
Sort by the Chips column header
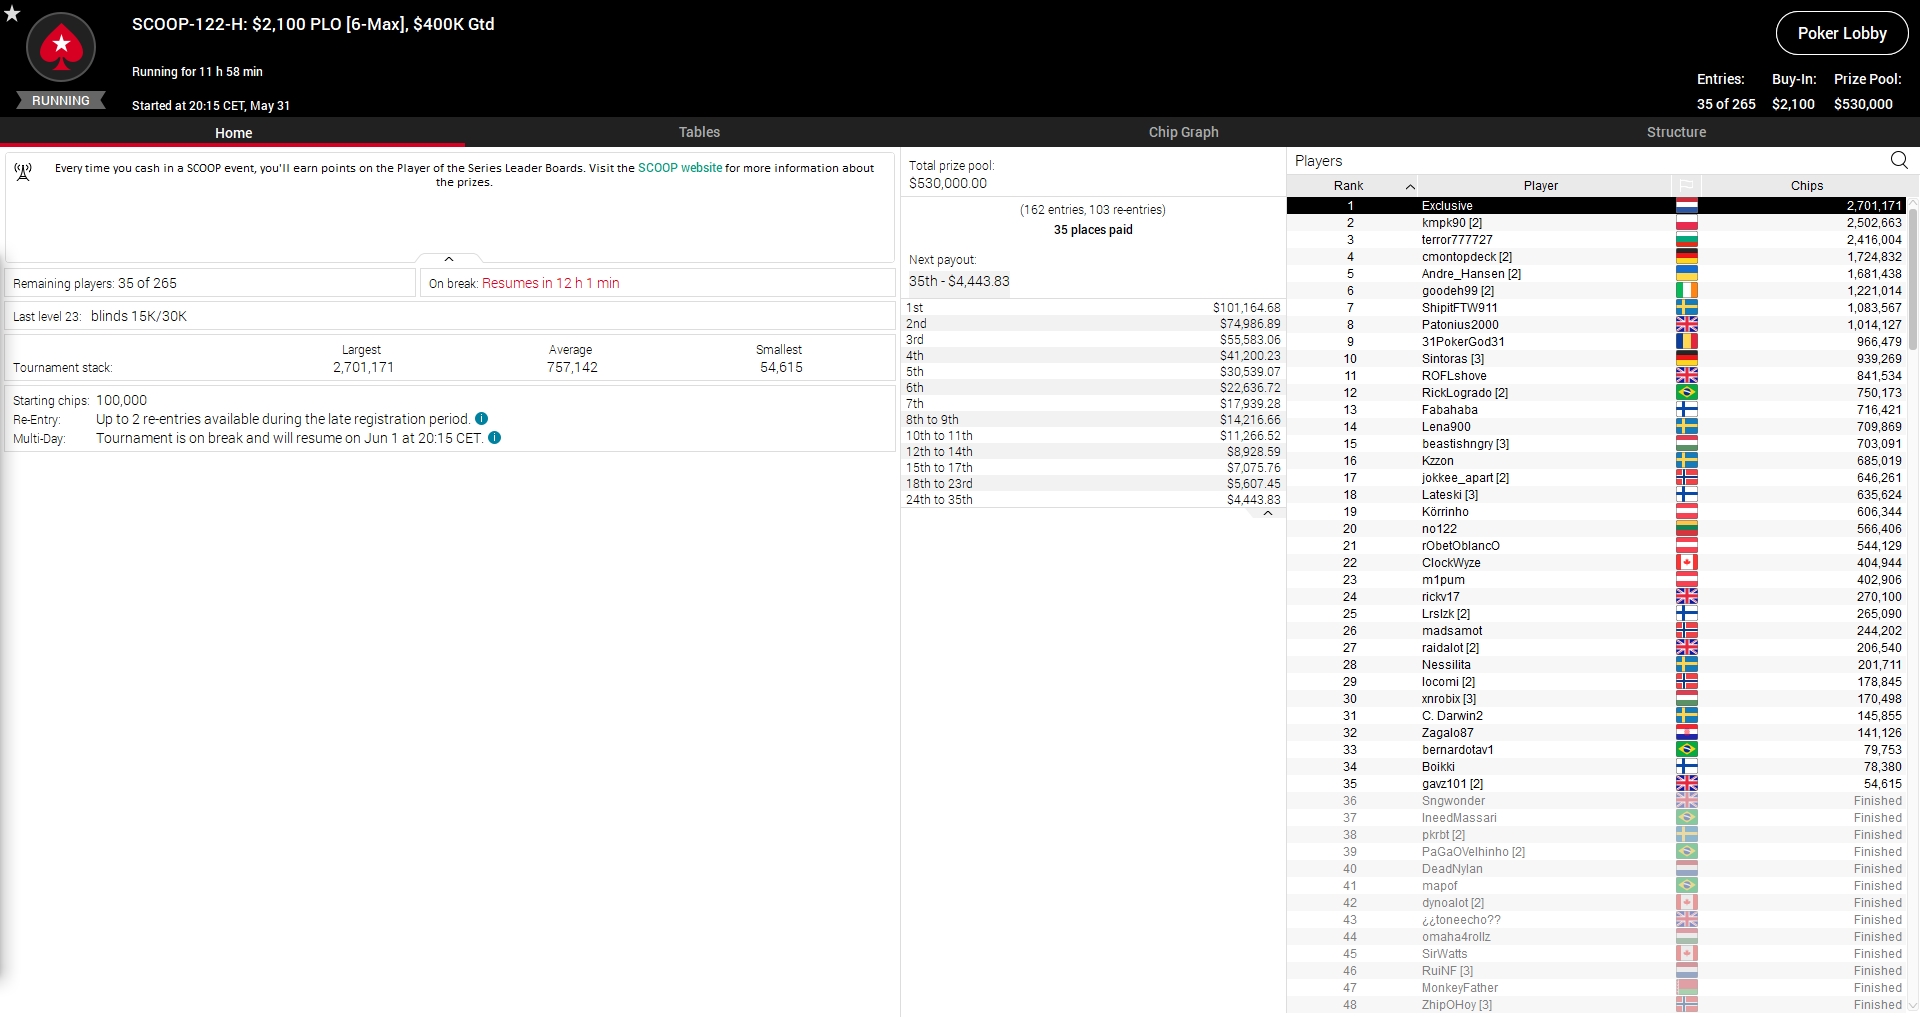1806,186
